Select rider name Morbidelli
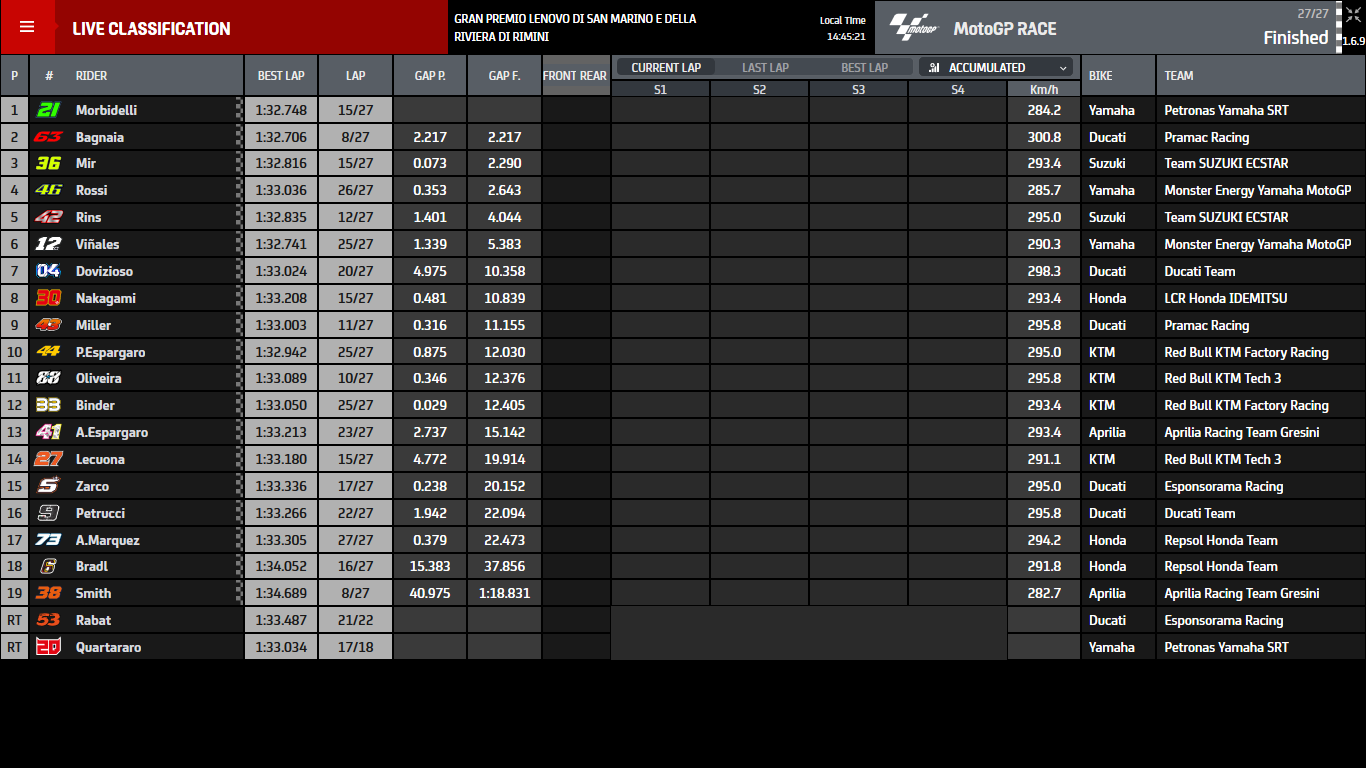This screenshot has height=768, width=1366. coord(106,110)
